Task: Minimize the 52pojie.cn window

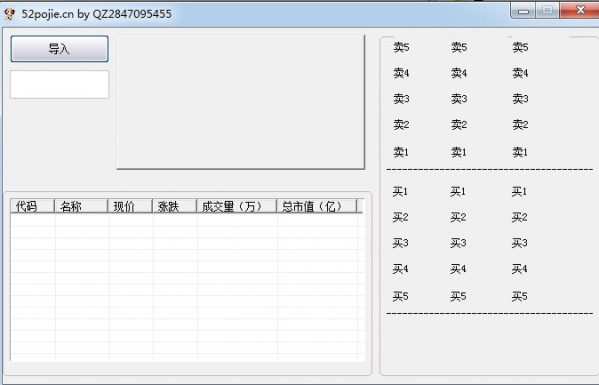Action: [x=523, y=10]
